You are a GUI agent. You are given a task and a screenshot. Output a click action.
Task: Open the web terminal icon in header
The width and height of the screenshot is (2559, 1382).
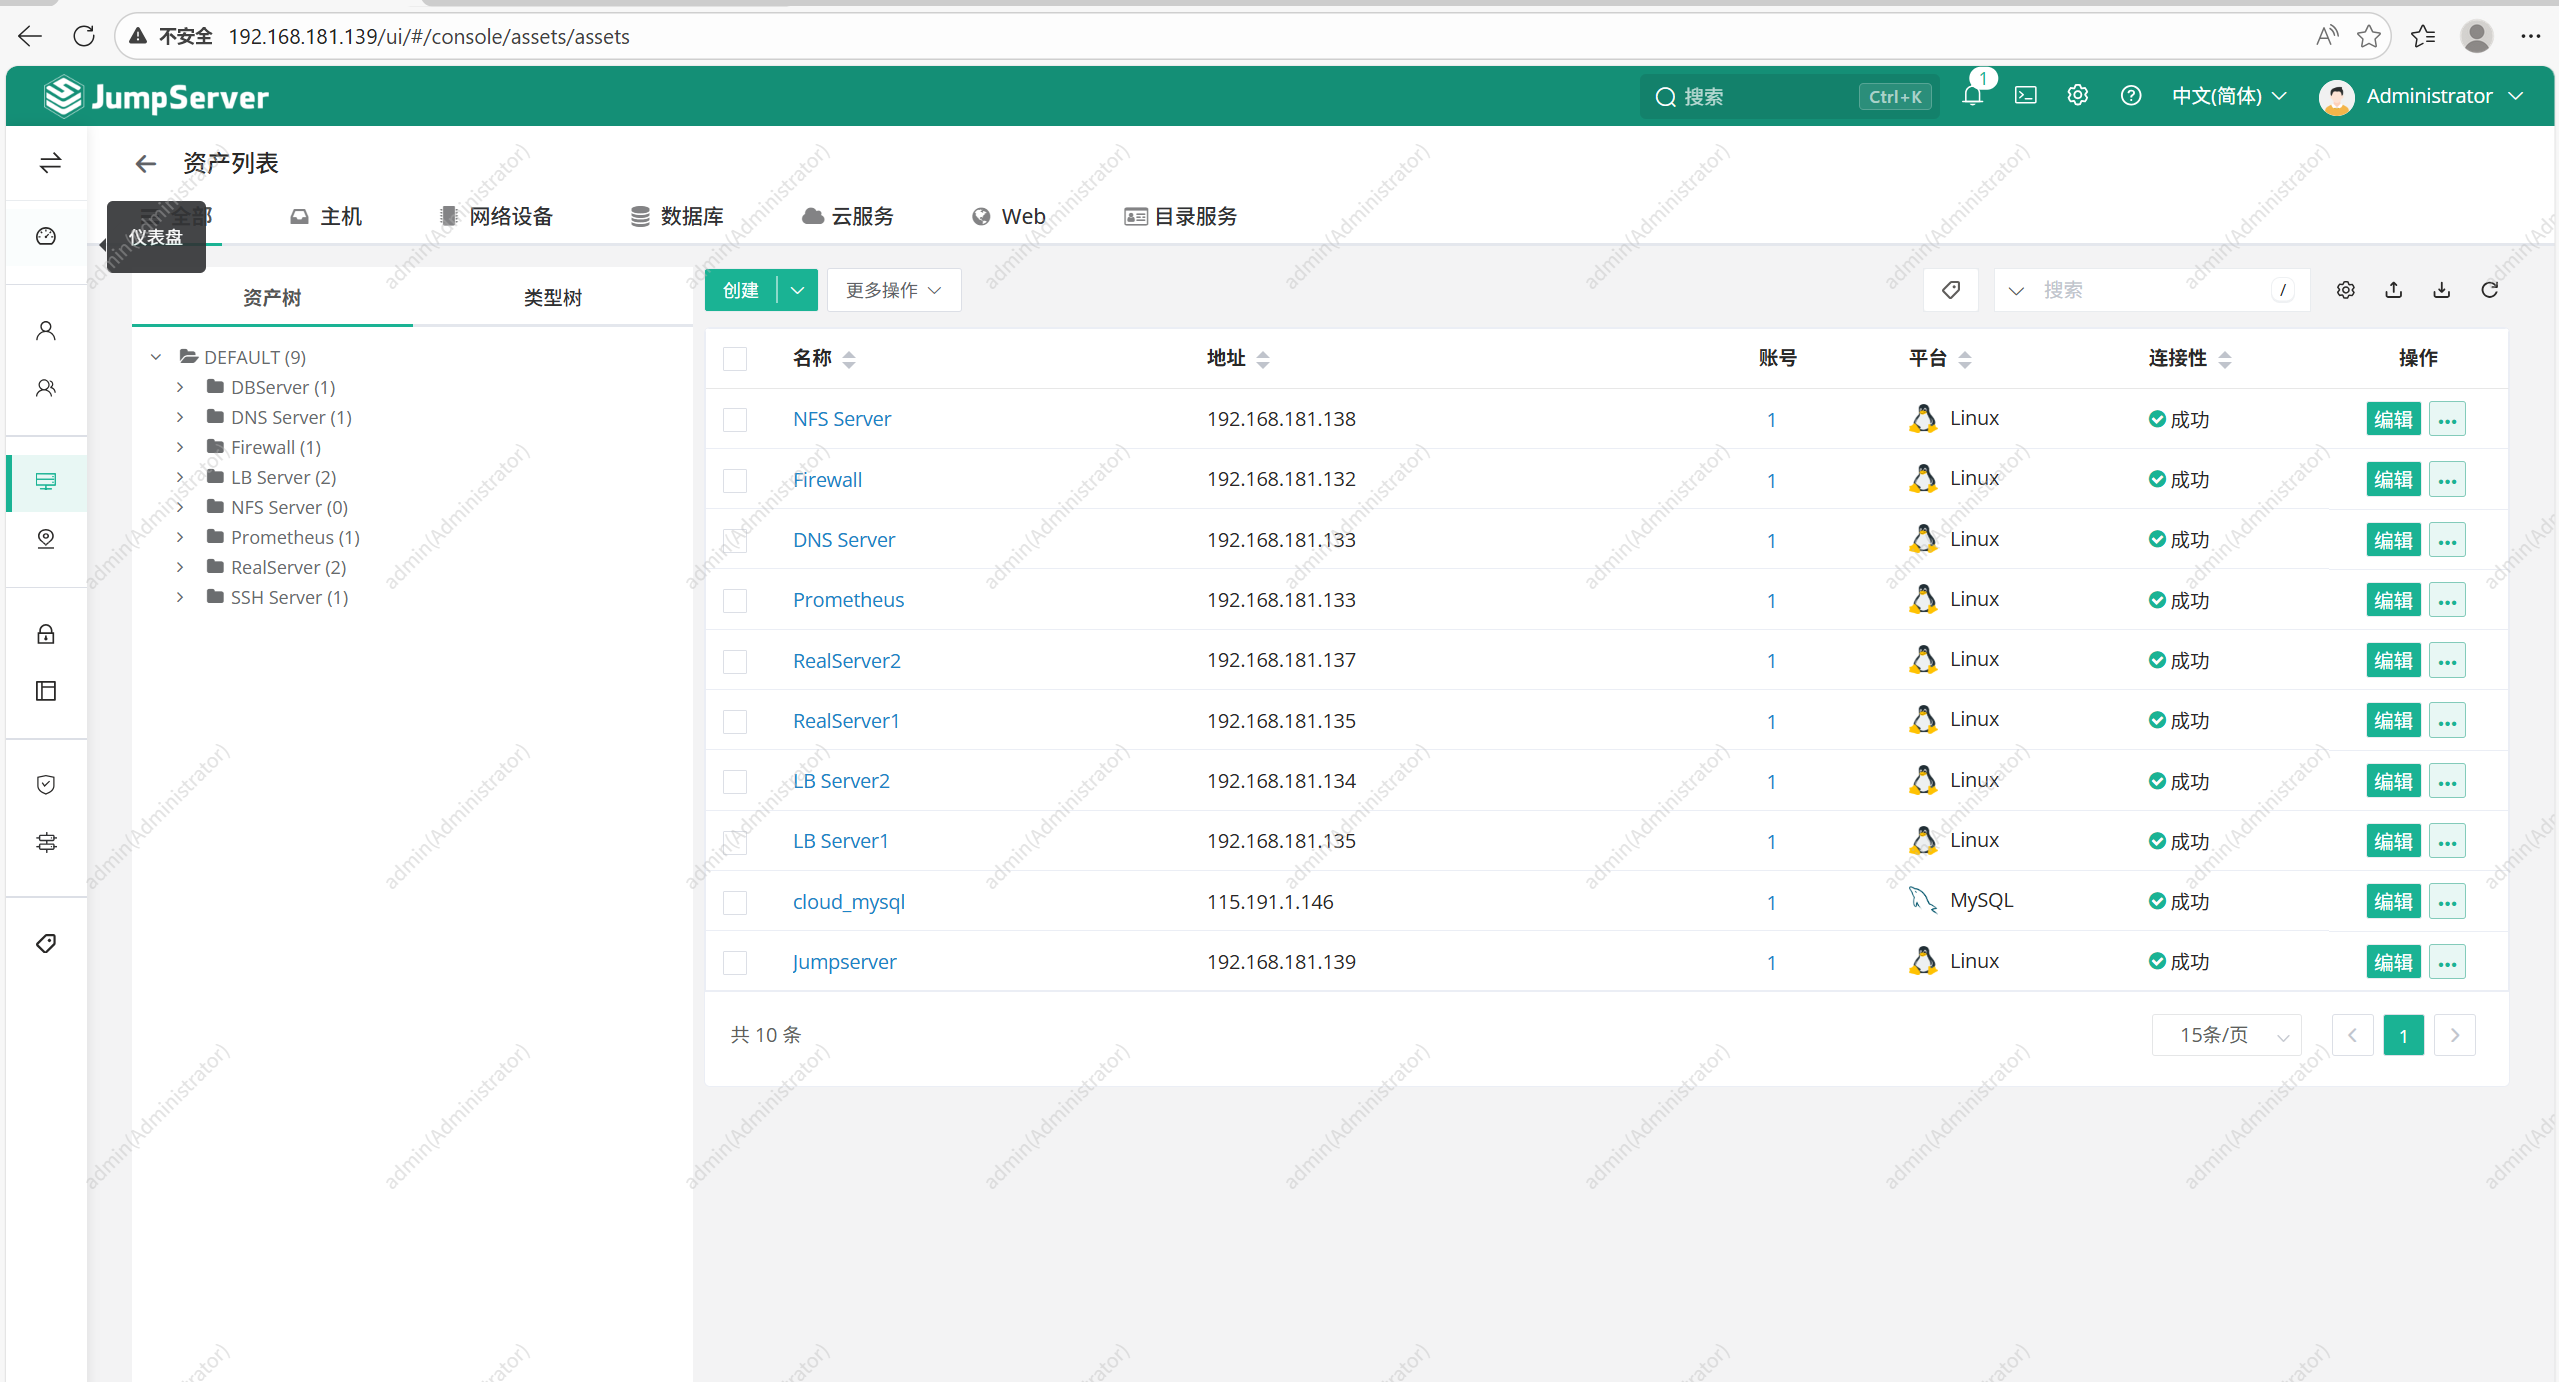pyautogui.click(x=2025, y=96)
